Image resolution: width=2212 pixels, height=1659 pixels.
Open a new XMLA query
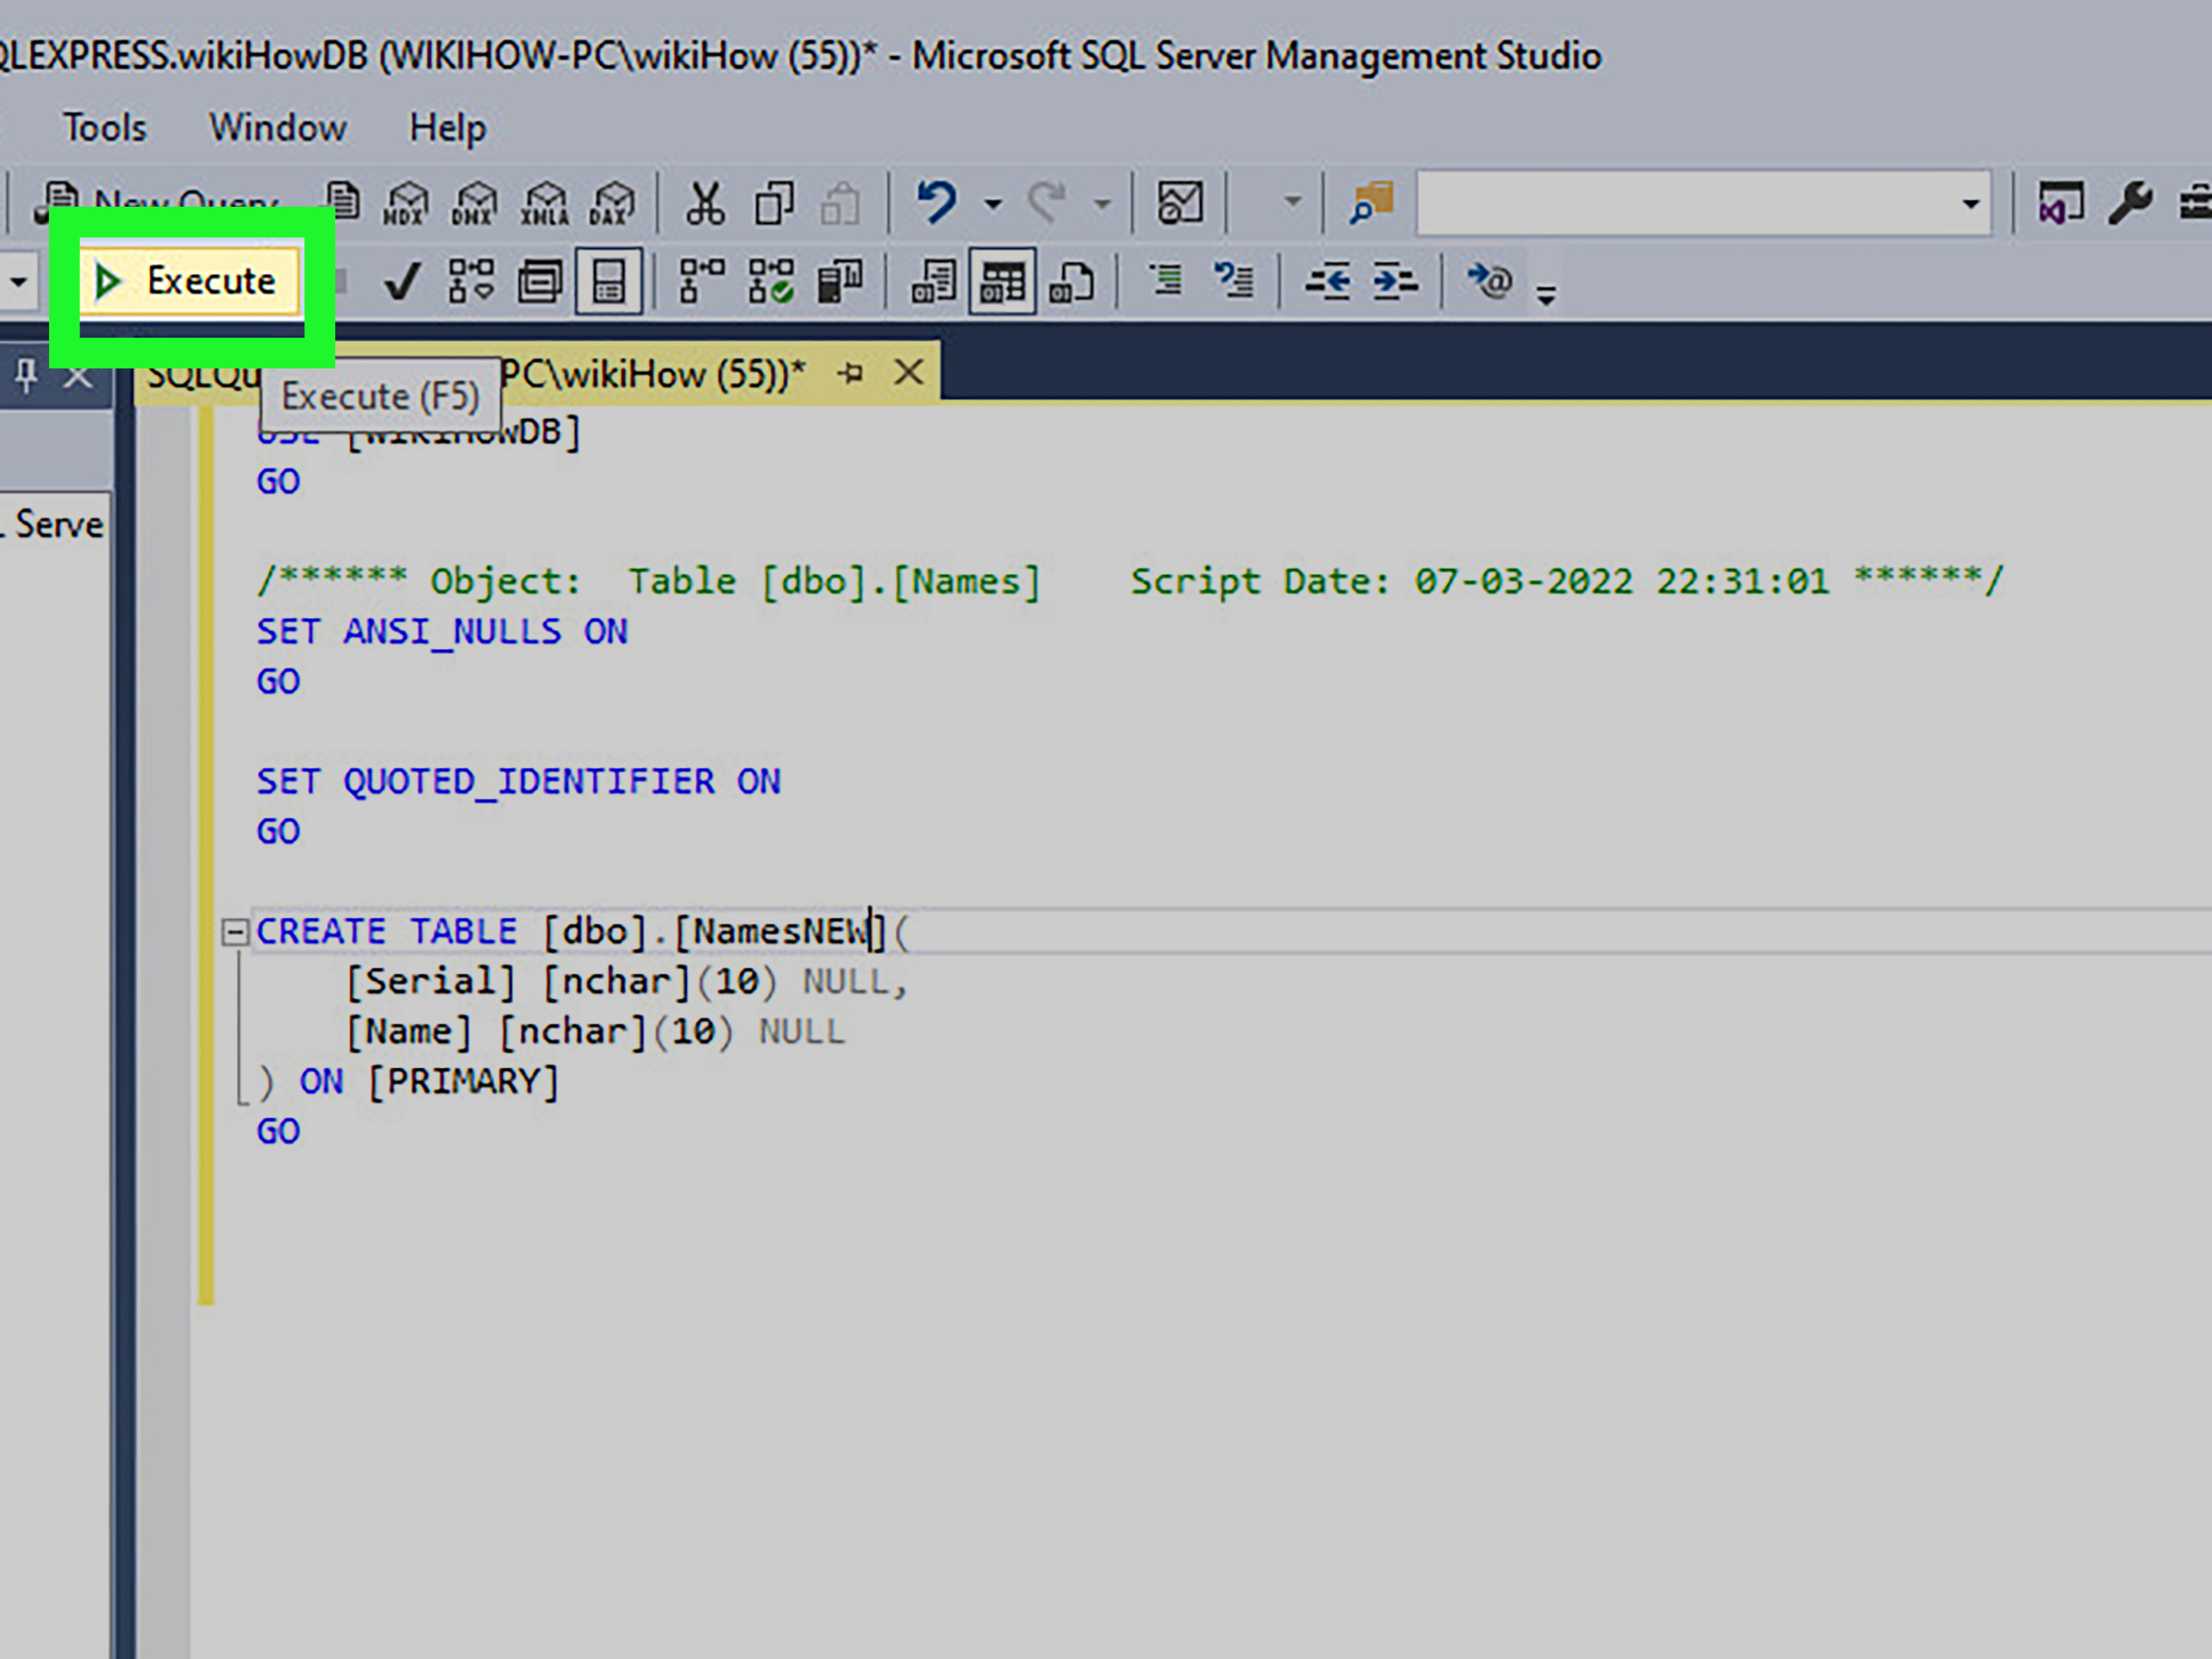click(x=545, y=203)
